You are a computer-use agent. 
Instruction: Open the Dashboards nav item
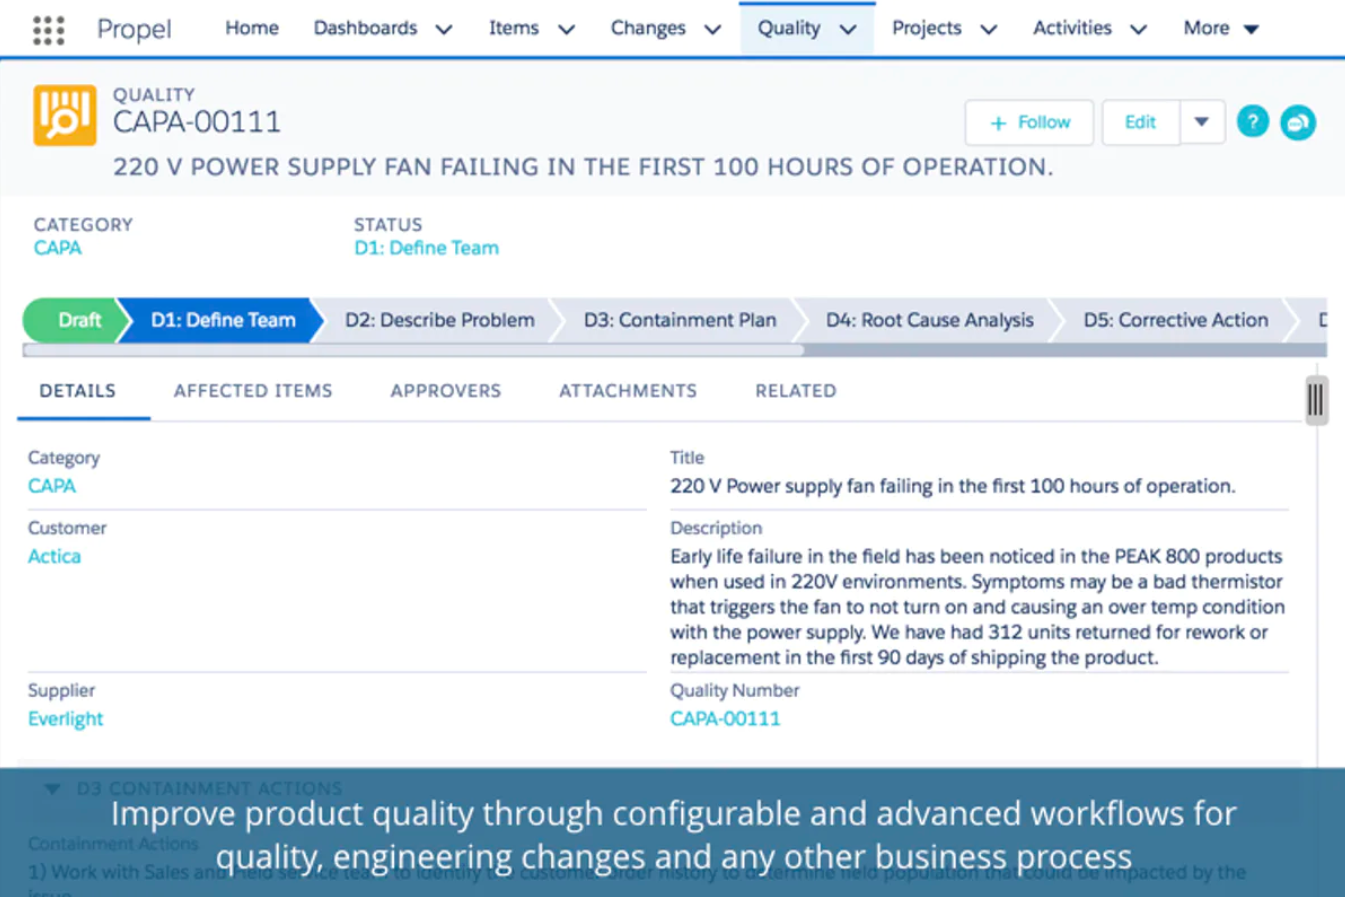365,28
